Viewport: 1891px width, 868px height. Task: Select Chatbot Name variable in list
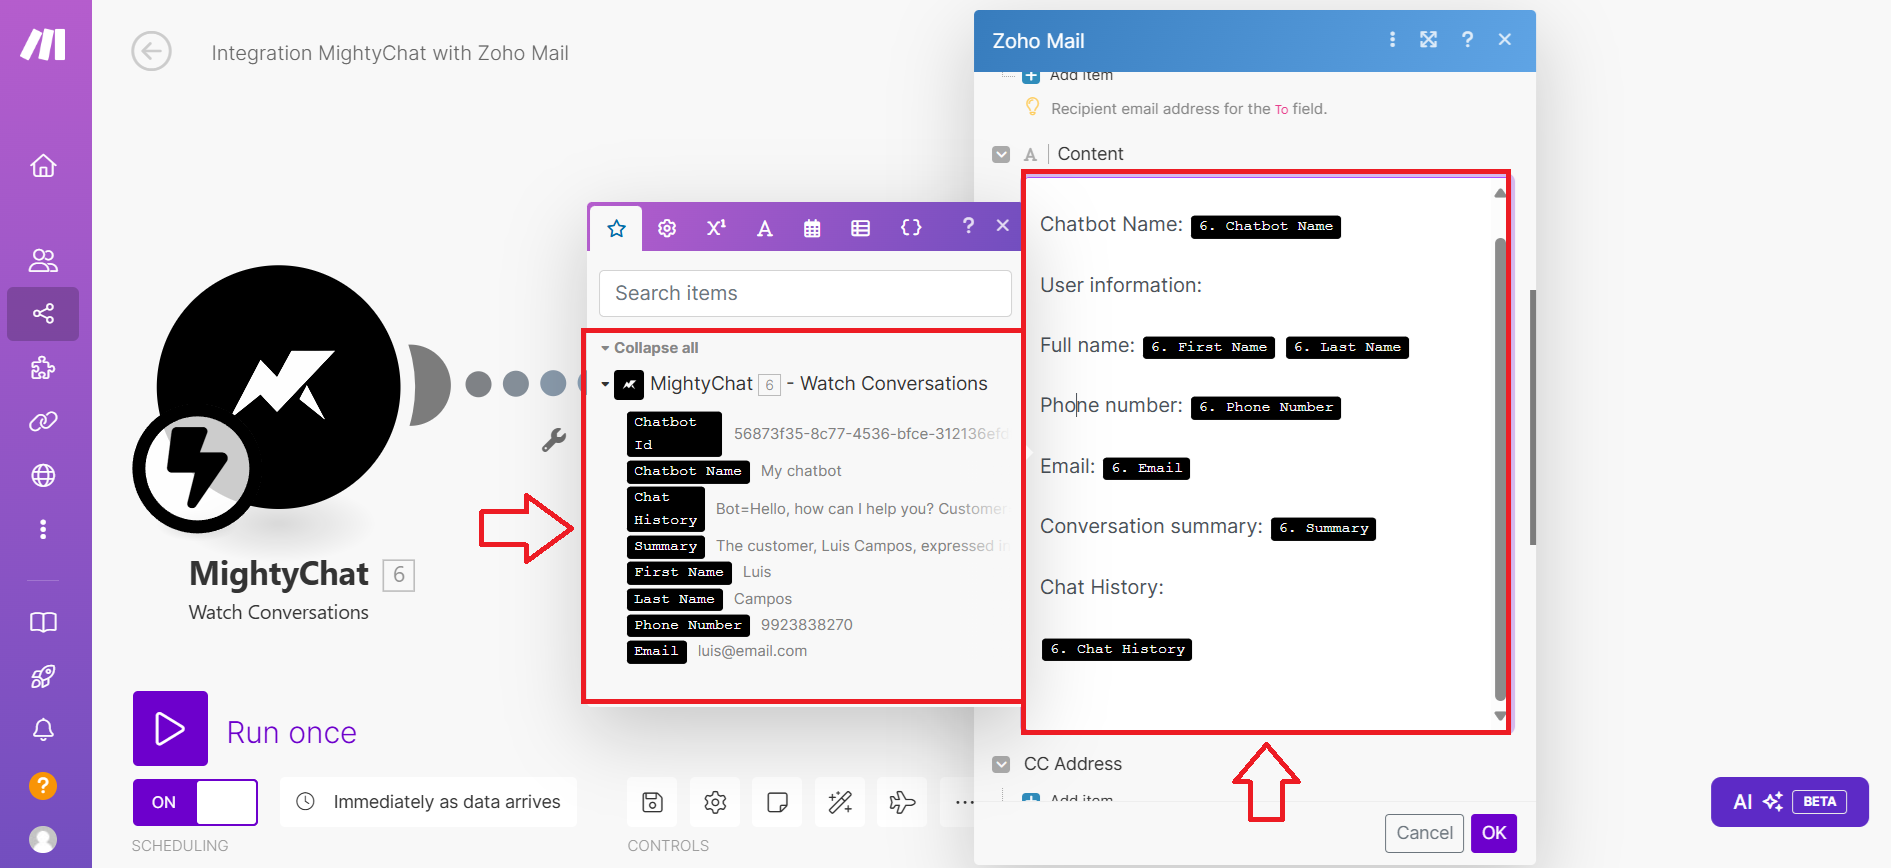688,471
